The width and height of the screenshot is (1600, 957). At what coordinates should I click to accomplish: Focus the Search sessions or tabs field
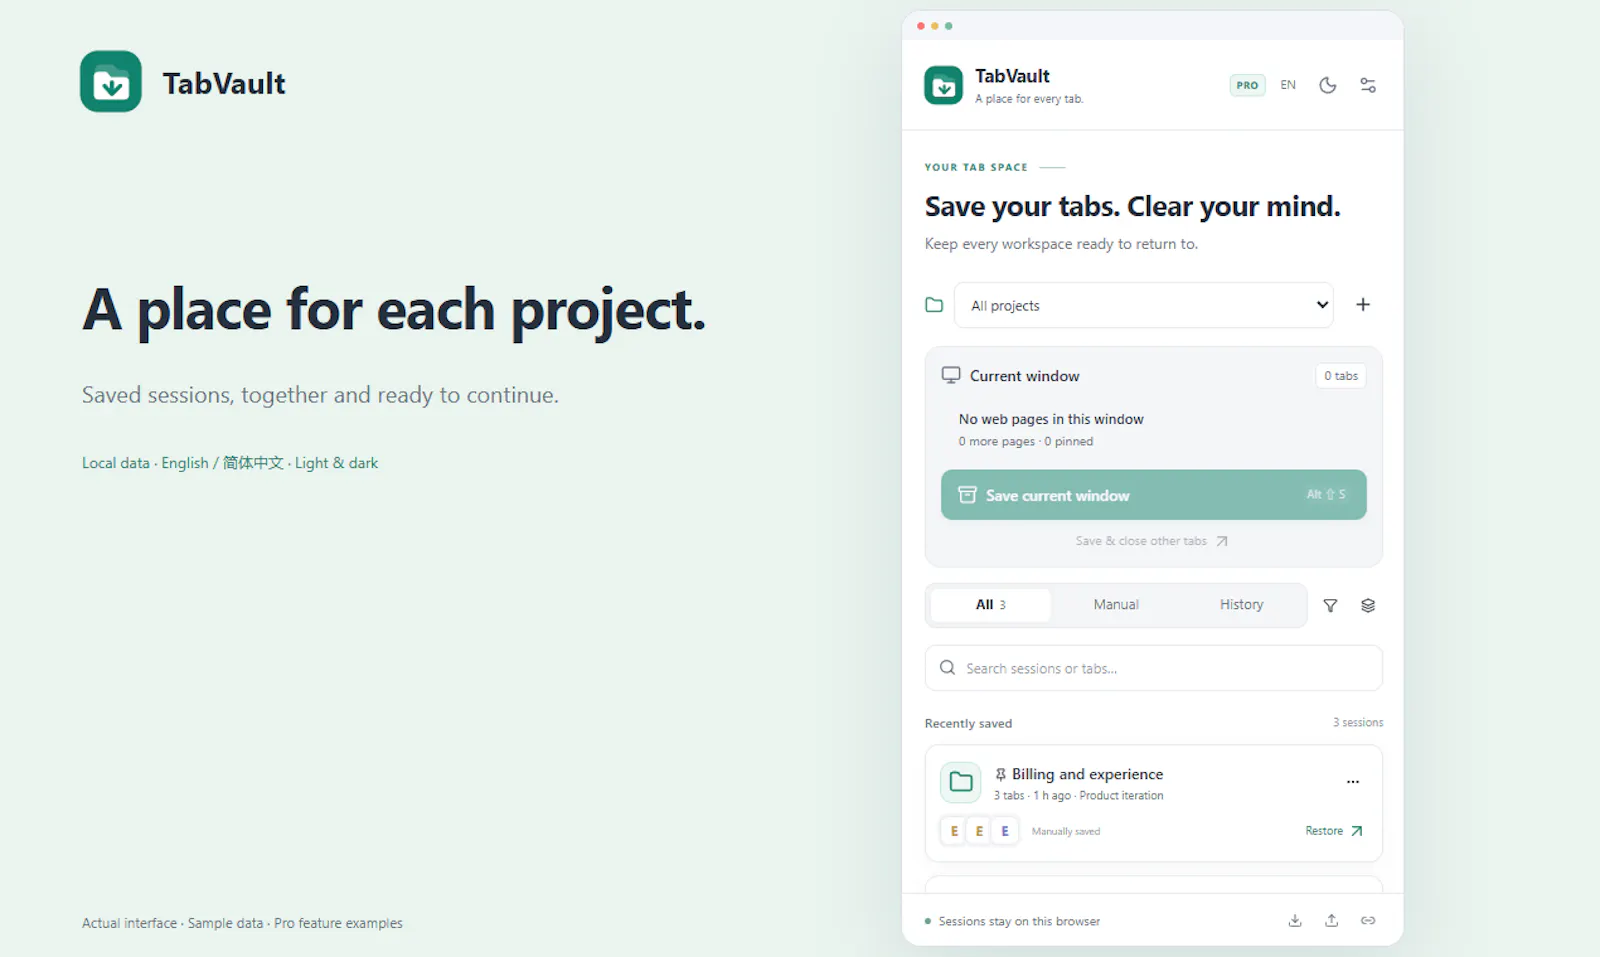click(x=1153, y=668)
